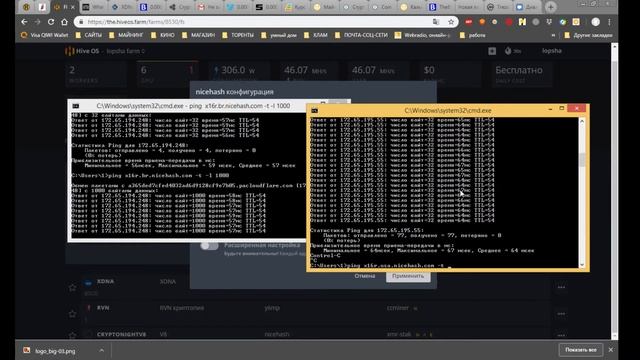The width and height of the screenshot is (640, 360).
Task: Open the red AdBlock extension icon
Action: tap(469, 22)
